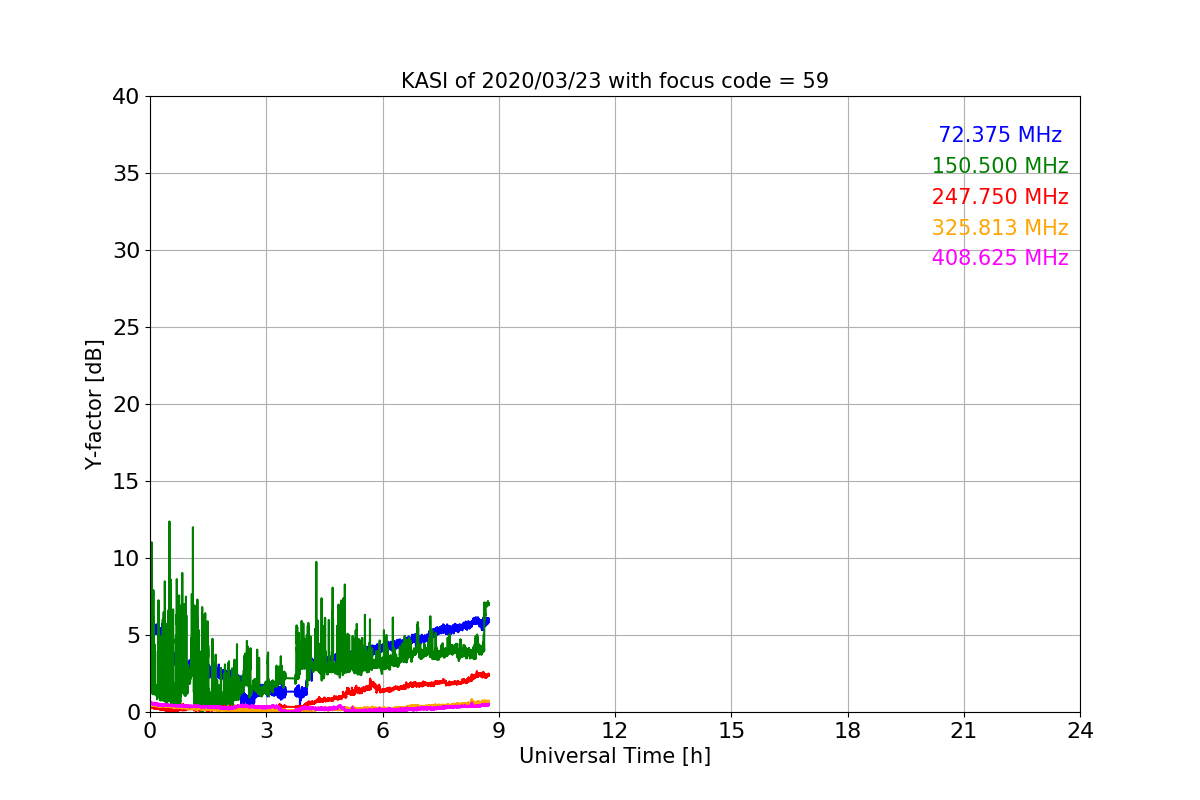Click the y-axis tick label 10

[127, 559]
